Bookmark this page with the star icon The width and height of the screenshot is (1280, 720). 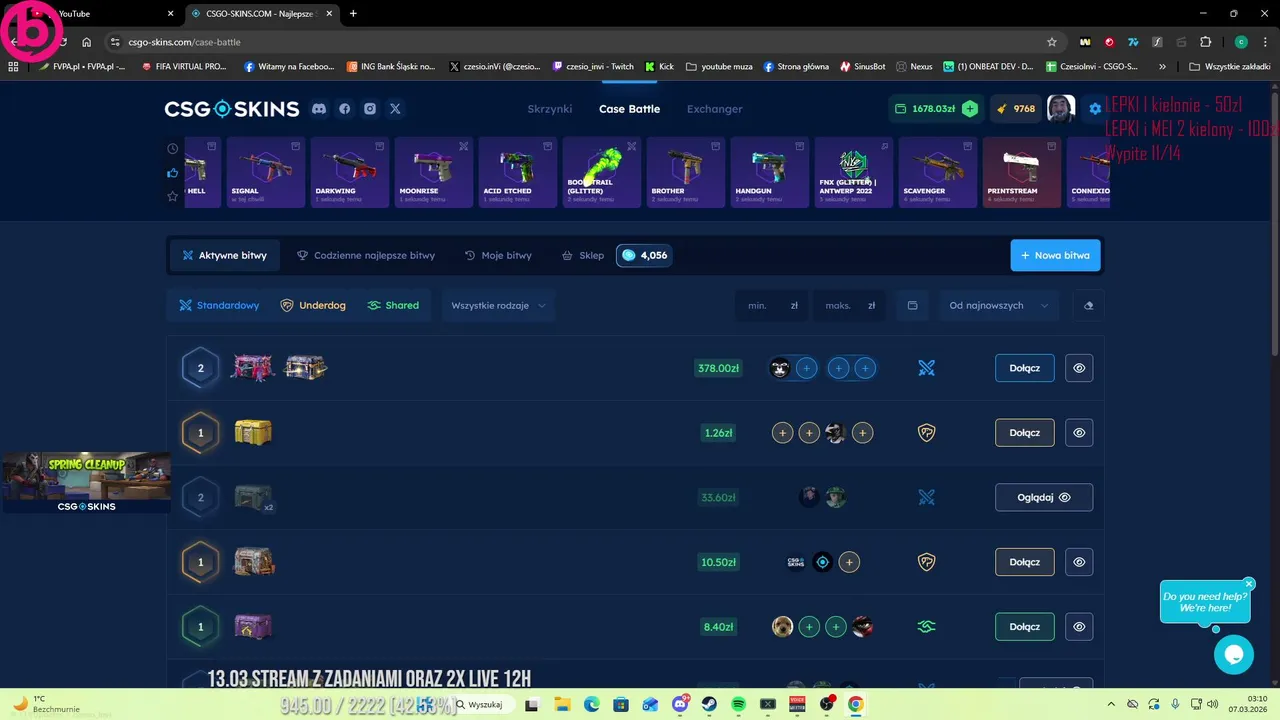(x=1052, y=42)
